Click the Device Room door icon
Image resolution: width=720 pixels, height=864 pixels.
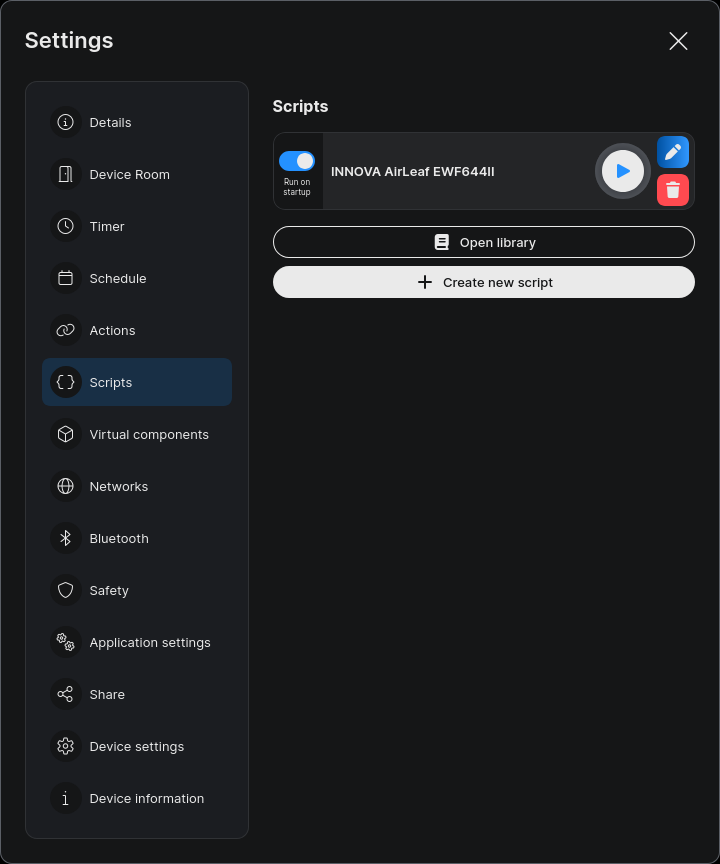(66, 174)
